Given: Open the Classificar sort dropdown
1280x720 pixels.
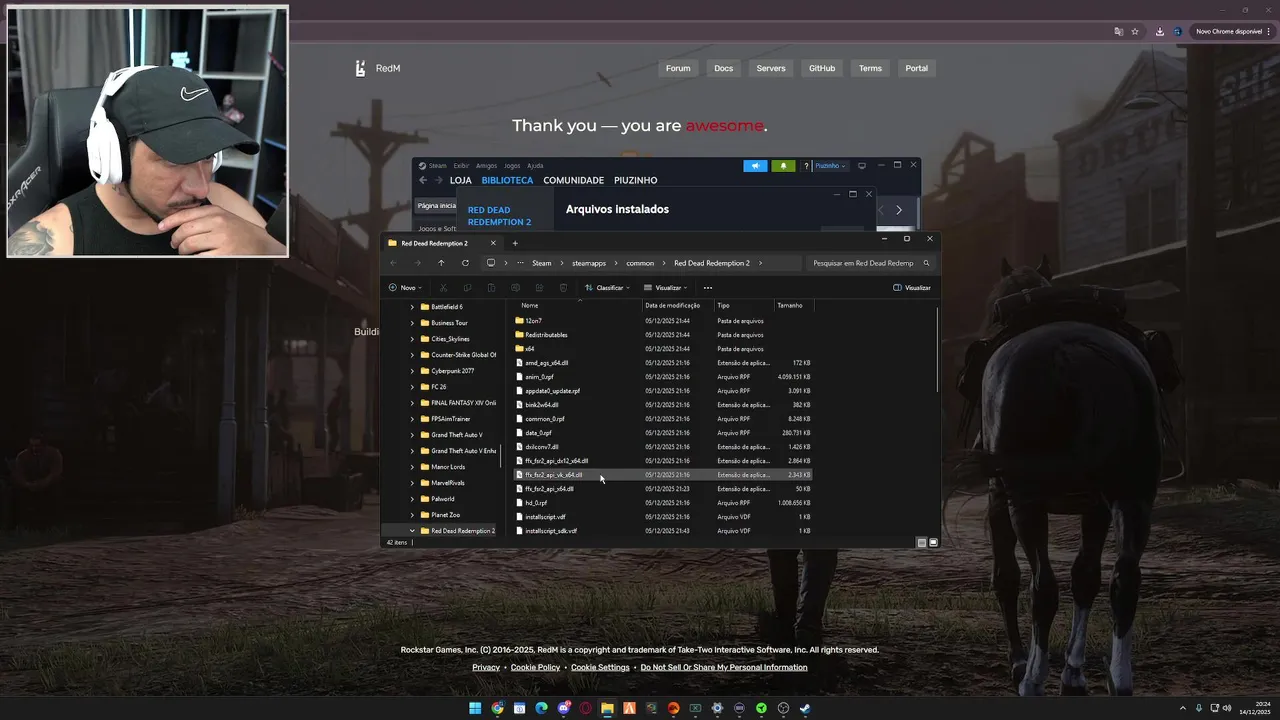Looking at the screenshot, I should [x=608, y=288].
